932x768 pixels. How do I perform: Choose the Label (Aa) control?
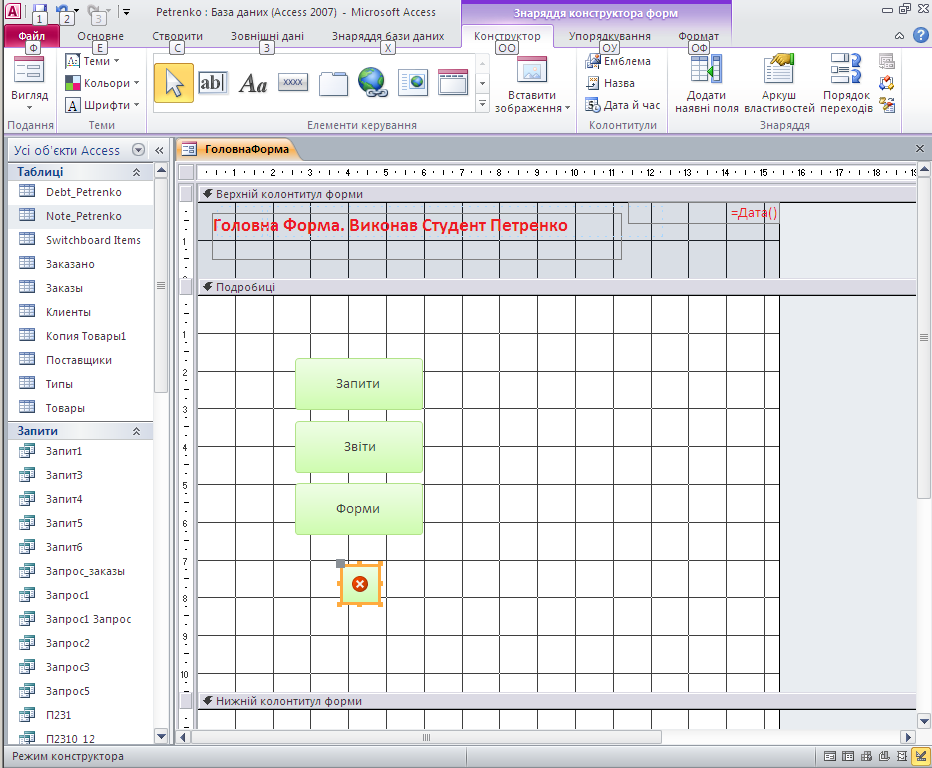253,83
